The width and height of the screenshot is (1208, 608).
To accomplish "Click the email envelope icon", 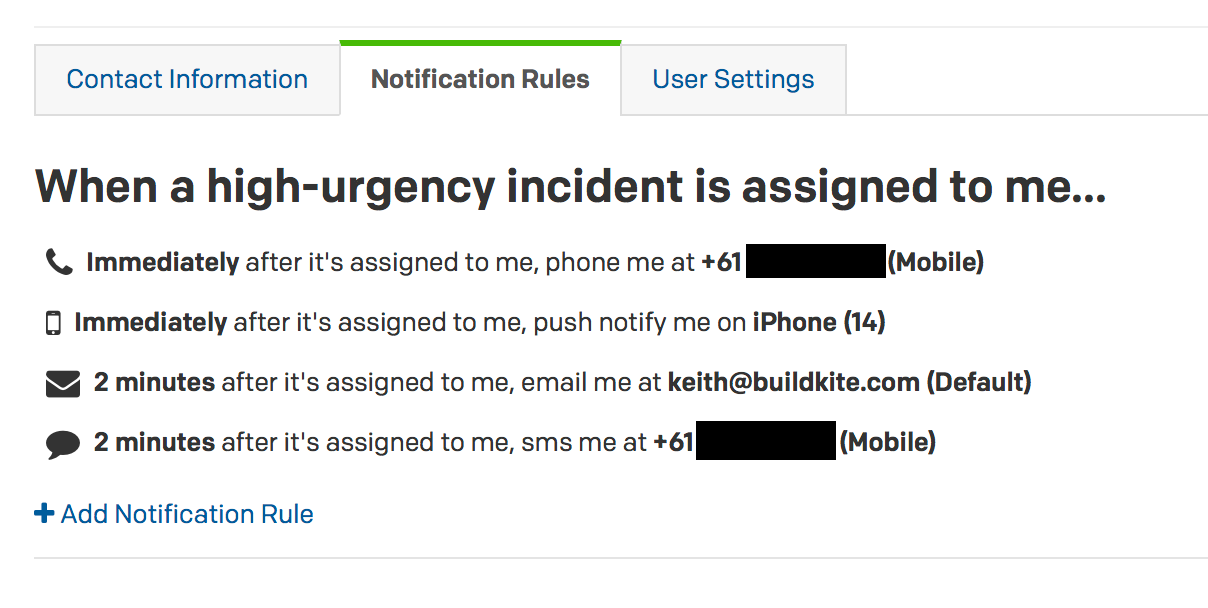I will tap(63, 383).
